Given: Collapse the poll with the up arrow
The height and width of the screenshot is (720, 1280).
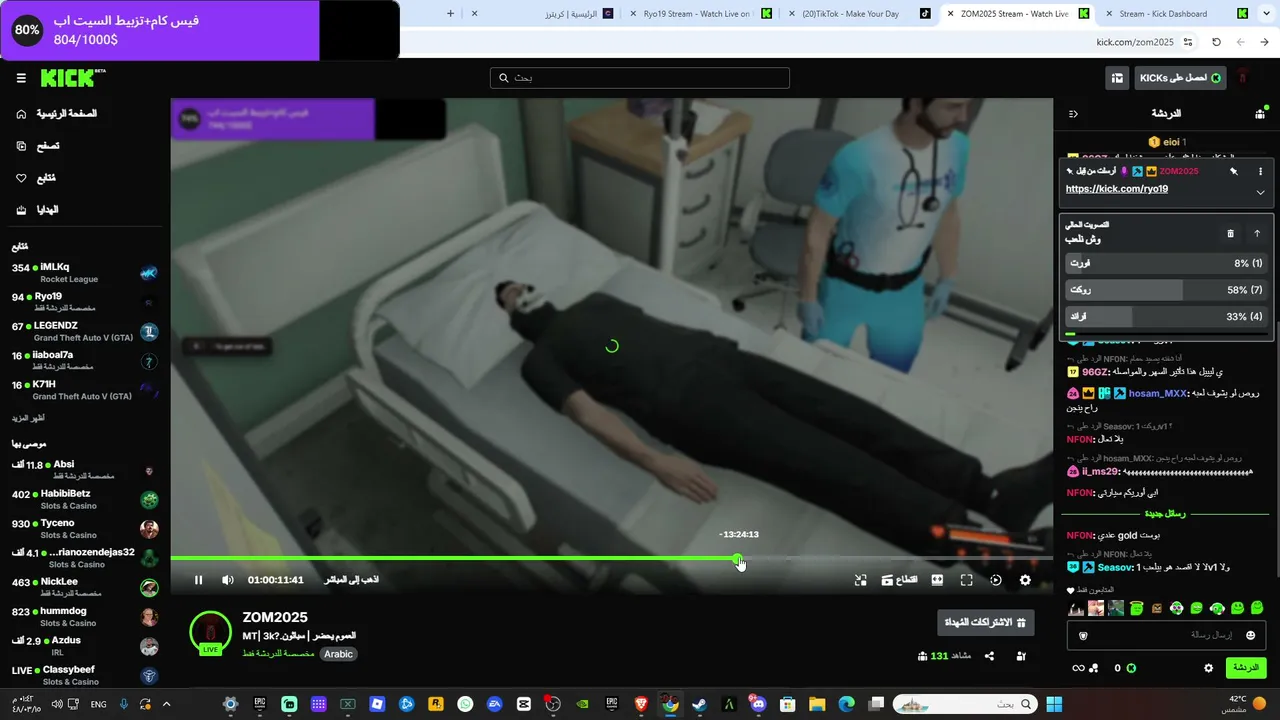Looking at the screenshot, I should pos(1257,233).
